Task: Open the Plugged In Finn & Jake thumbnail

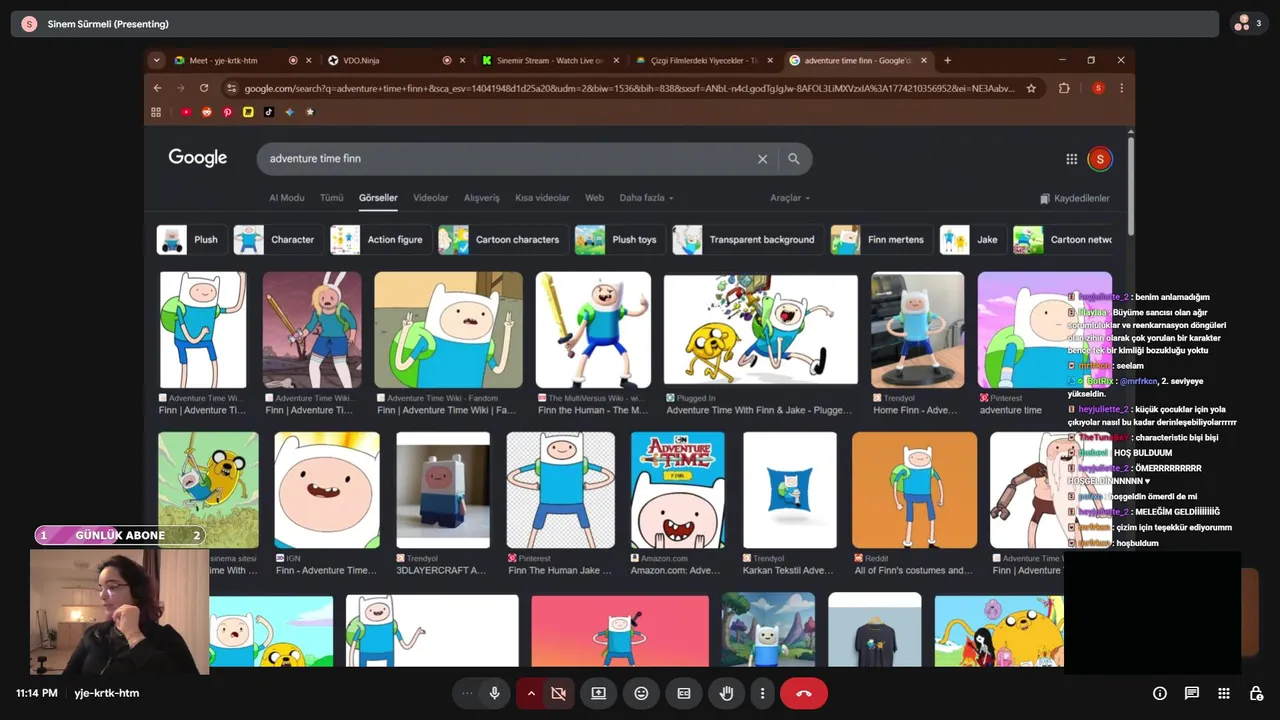Action: pos(761,330)
